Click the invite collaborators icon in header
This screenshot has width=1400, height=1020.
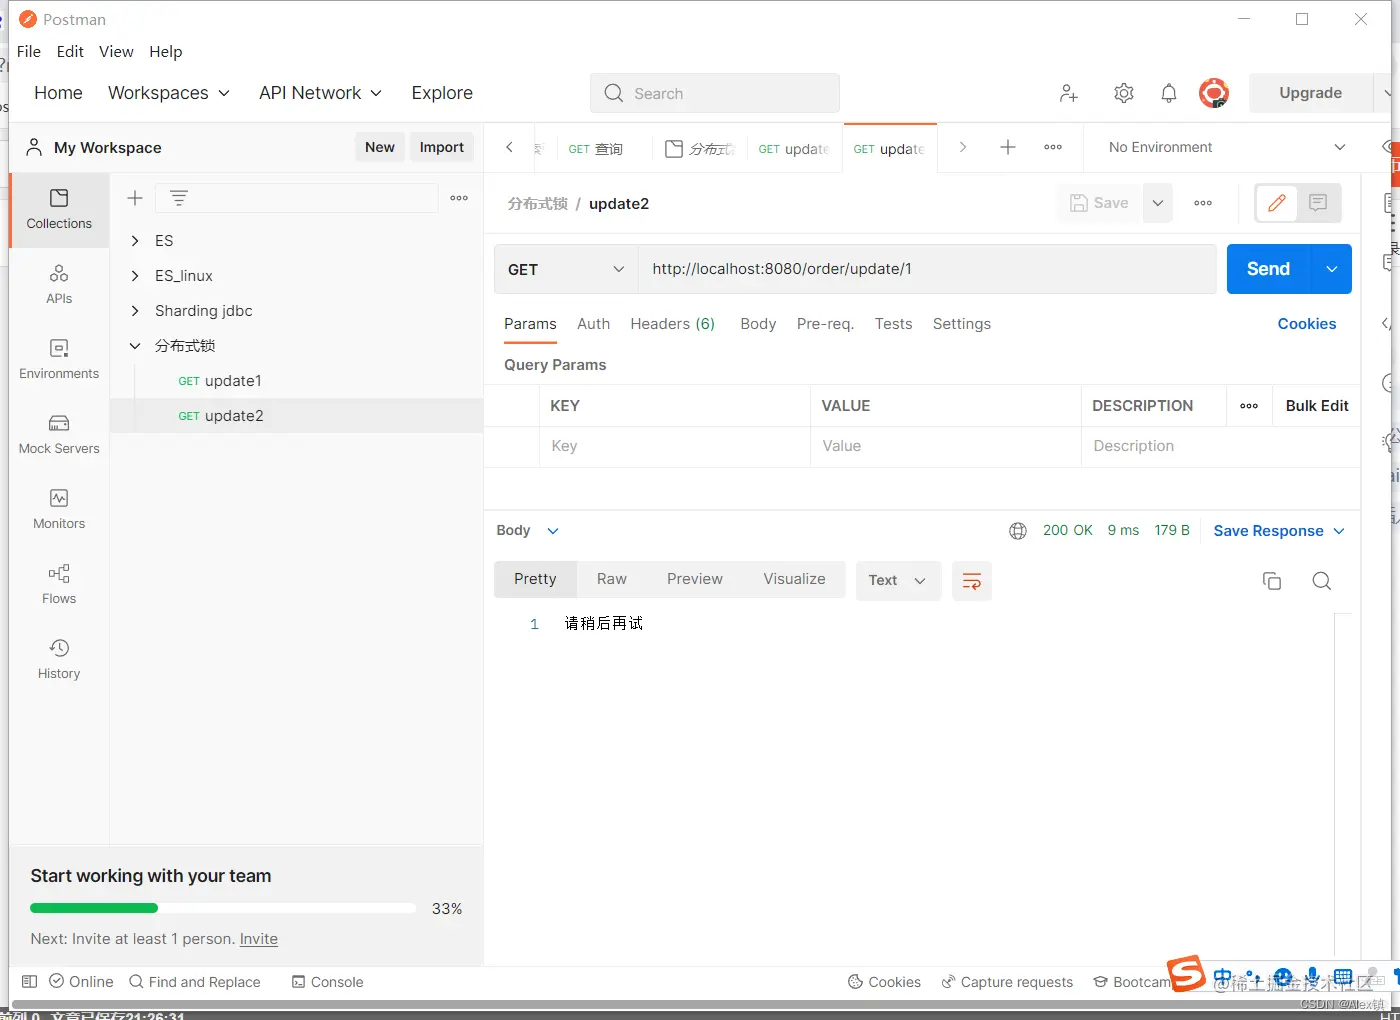[1069, 93]
